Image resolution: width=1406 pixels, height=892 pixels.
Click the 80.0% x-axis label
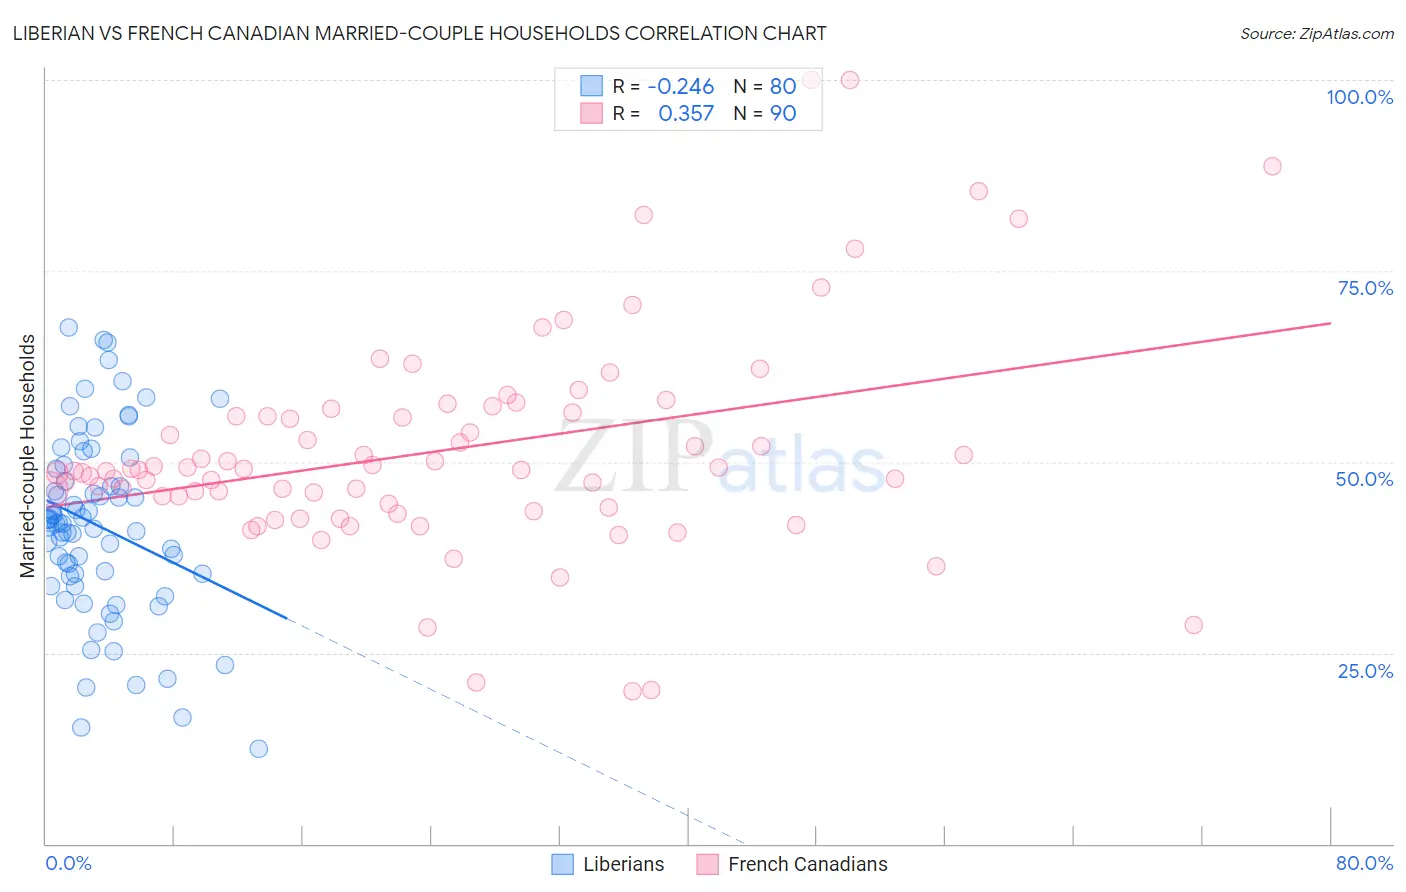(x=1364, y=863)
